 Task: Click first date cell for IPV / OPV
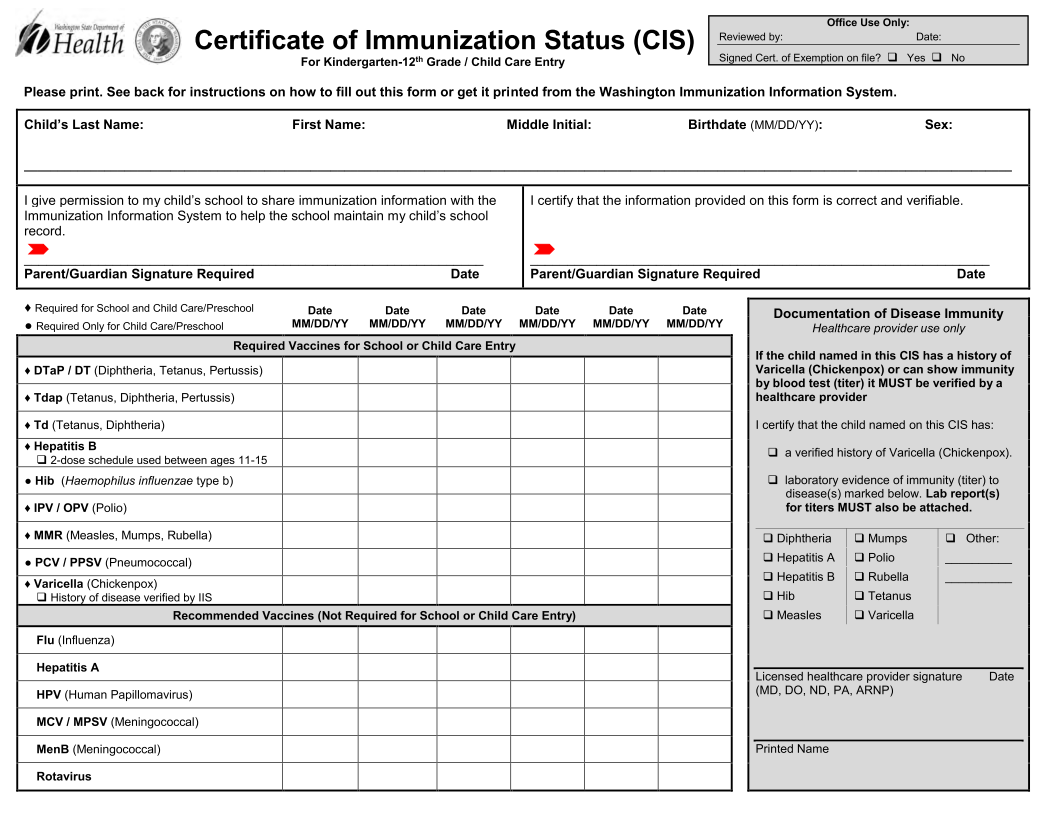coord(320,508)
